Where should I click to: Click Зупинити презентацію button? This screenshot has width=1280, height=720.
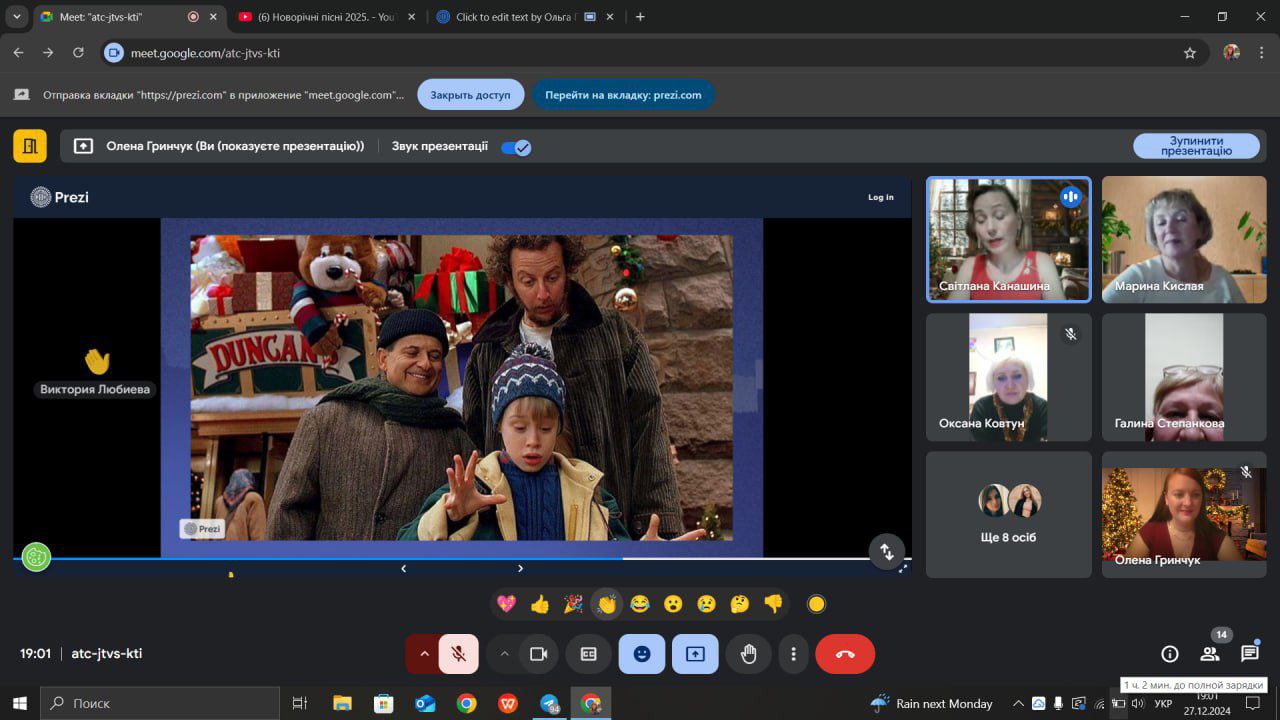(x=1196, y=146)
